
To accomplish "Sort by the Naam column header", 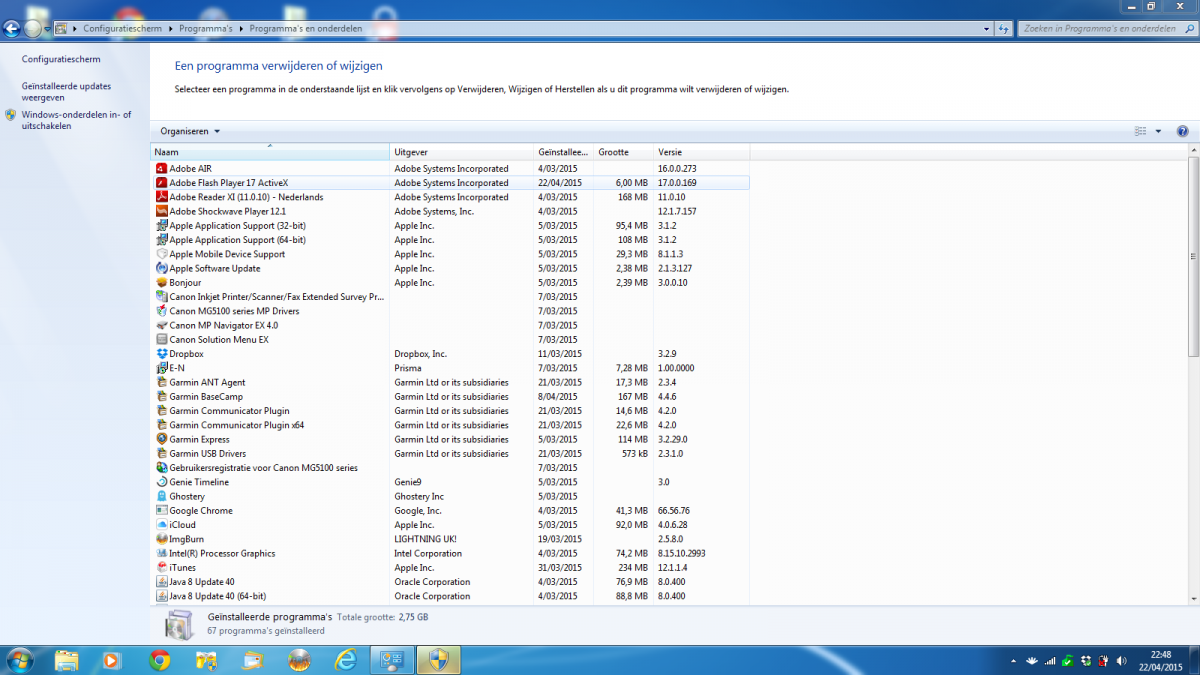I will pyautogui.click(x=268, y=152).
